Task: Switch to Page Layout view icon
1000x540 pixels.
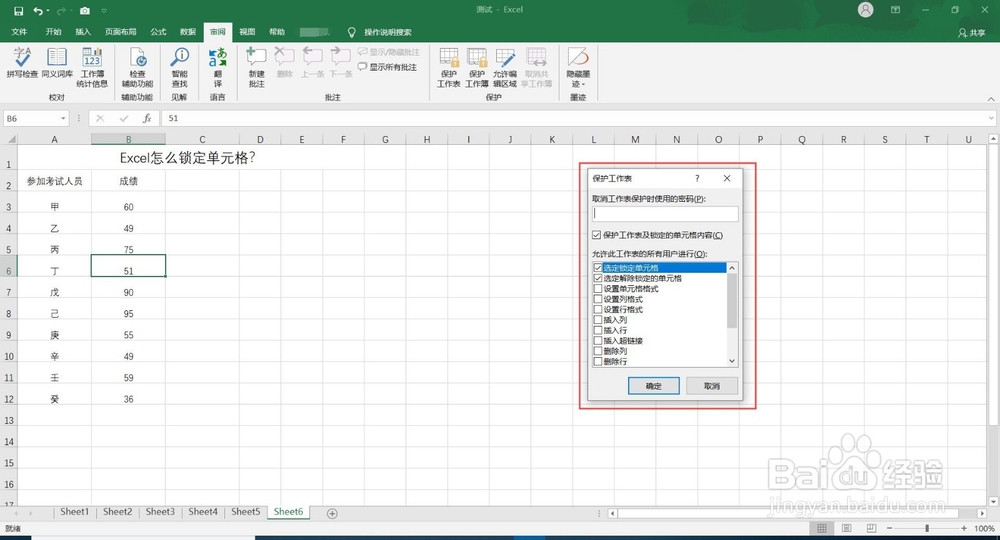Action: pos(846,529)
